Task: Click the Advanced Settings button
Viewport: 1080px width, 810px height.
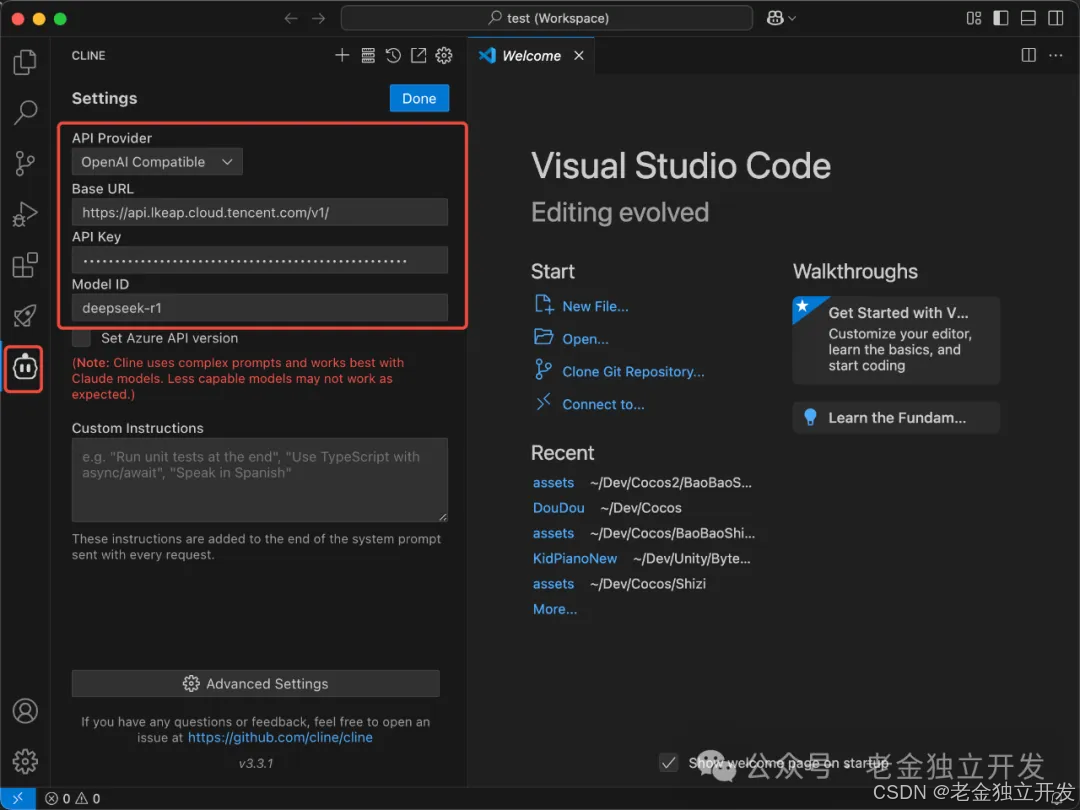Action: coord(256,683)
